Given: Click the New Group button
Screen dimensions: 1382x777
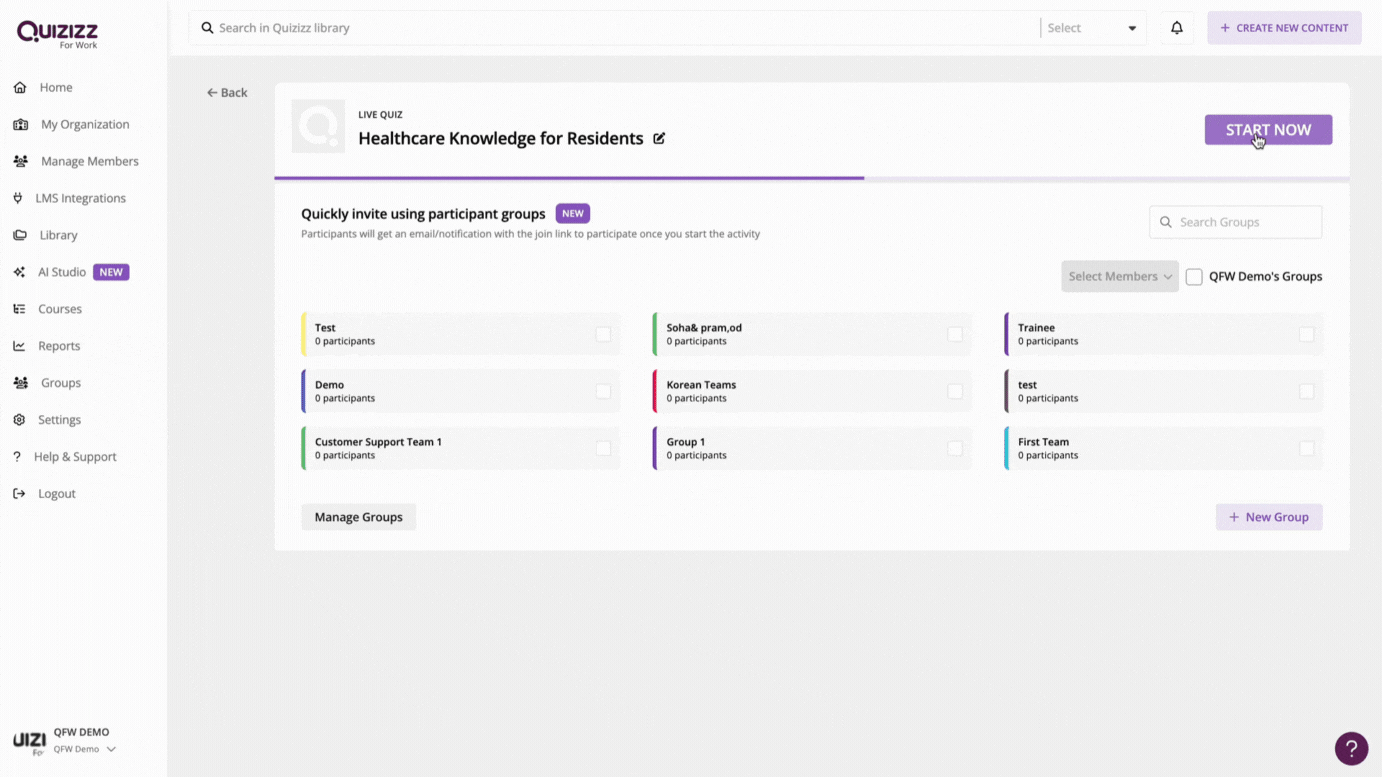Looking at the screenshot, I should pyautogui.click(x=1269, y=517).
